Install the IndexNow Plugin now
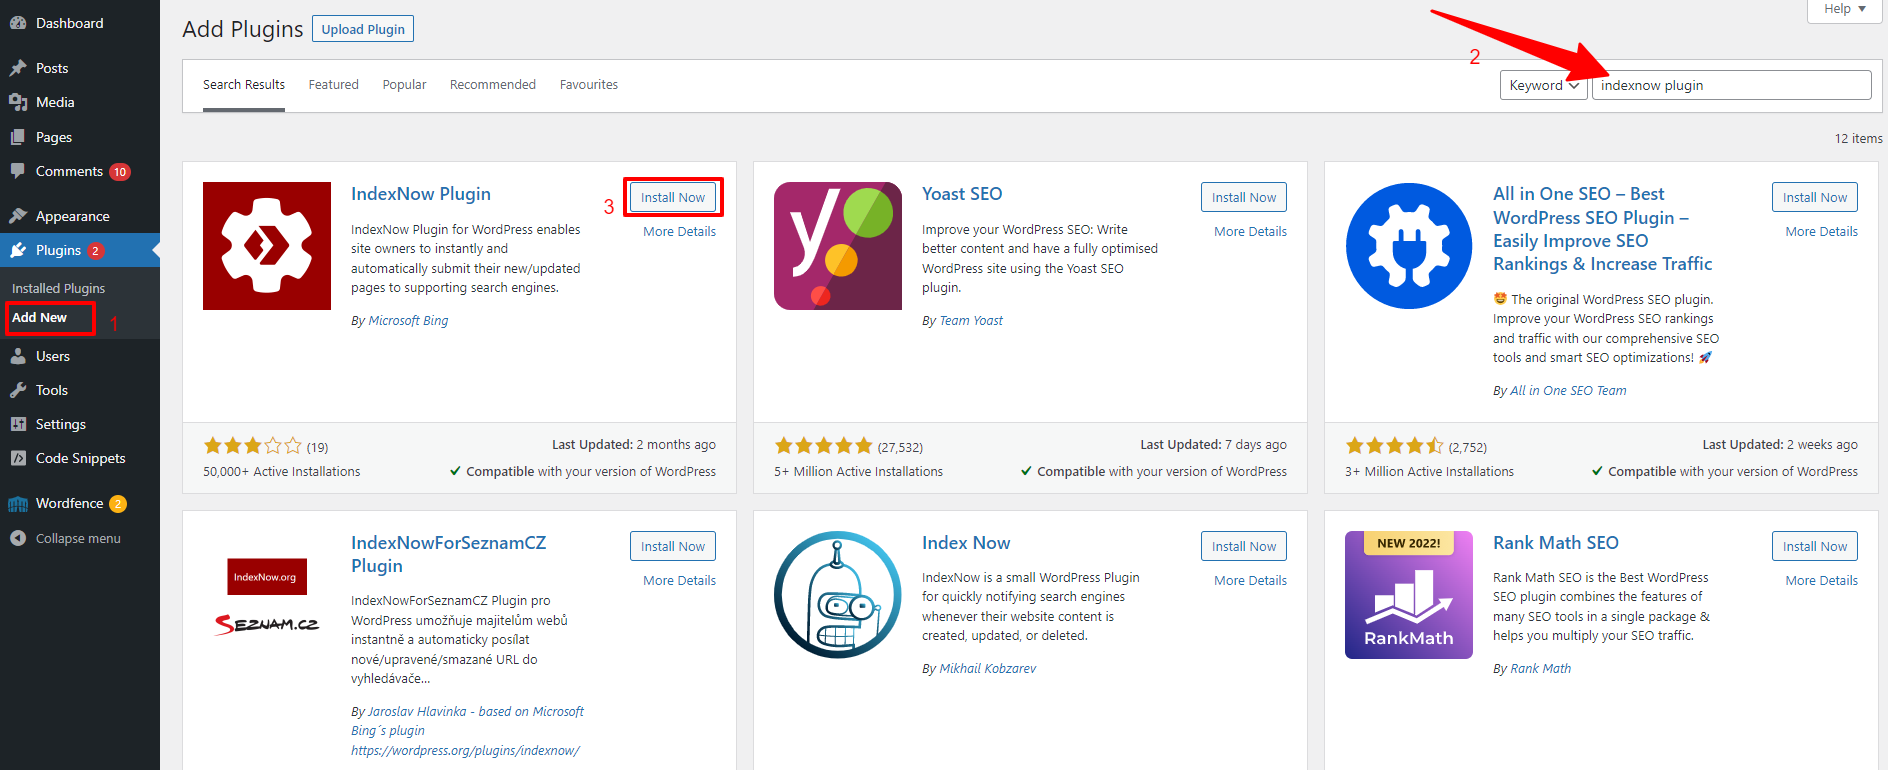Image resolution: width=1888 pixels, height=770 pixels. [673, 197]
